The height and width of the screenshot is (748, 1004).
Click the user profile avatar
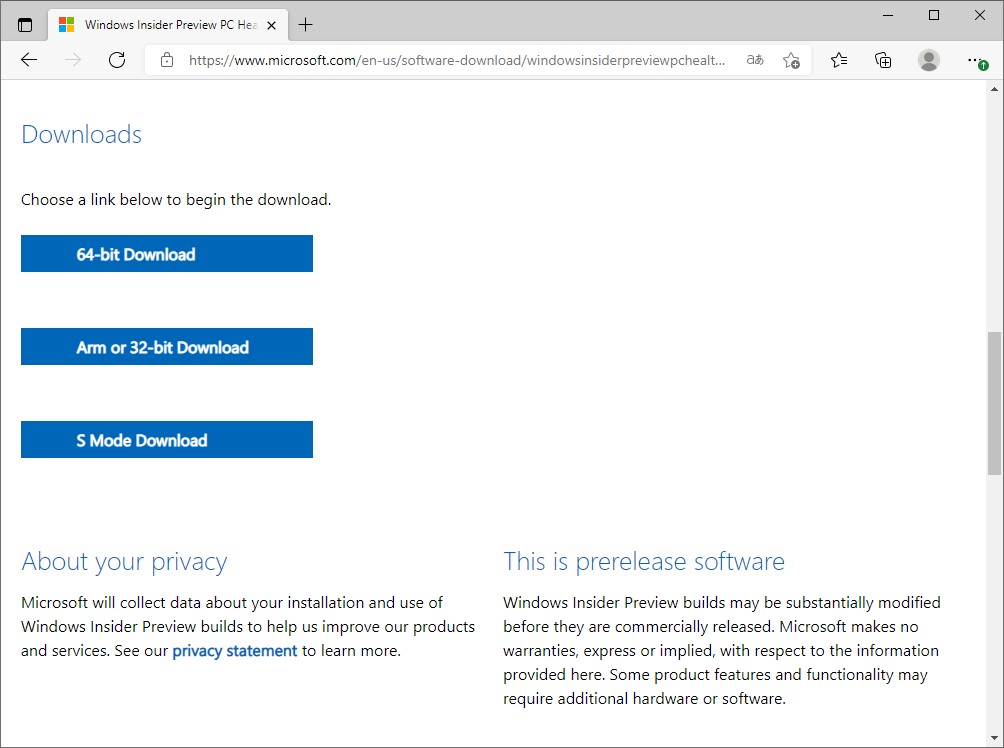[929, 60]
